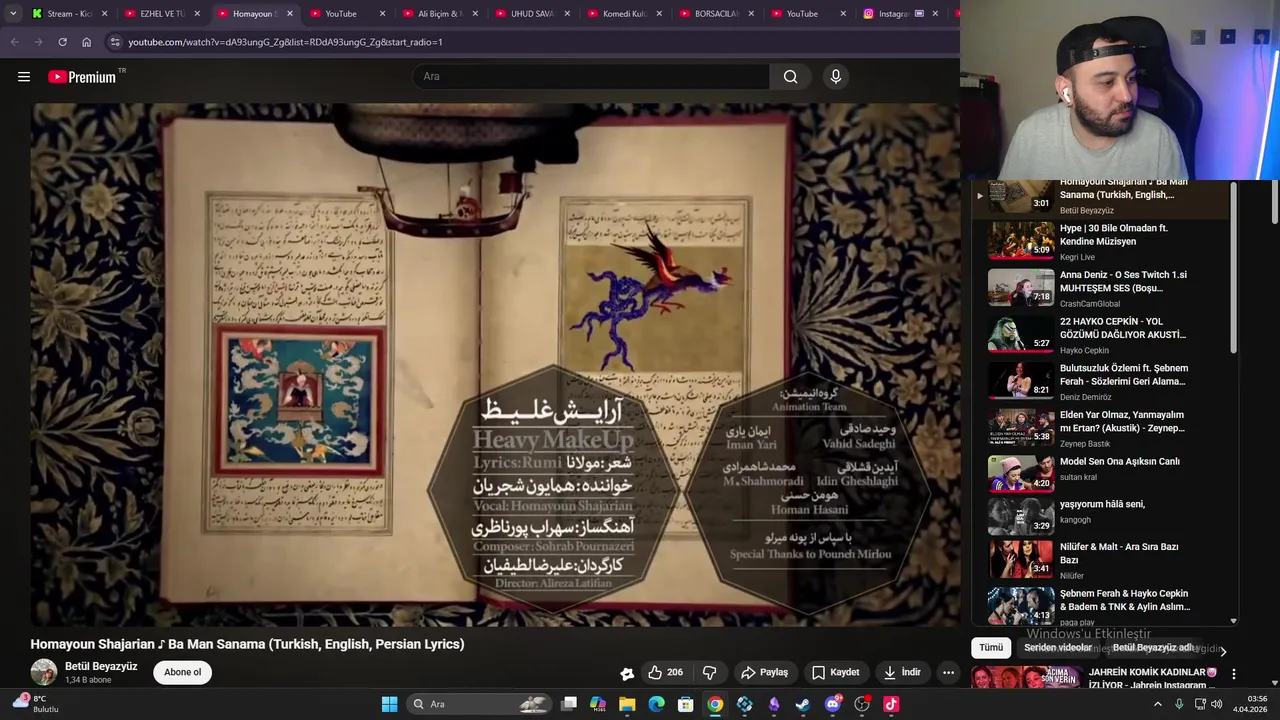Dislike the video with thumbs down
The height and width of the screenshot is (720, 1280).
[709, 672]
